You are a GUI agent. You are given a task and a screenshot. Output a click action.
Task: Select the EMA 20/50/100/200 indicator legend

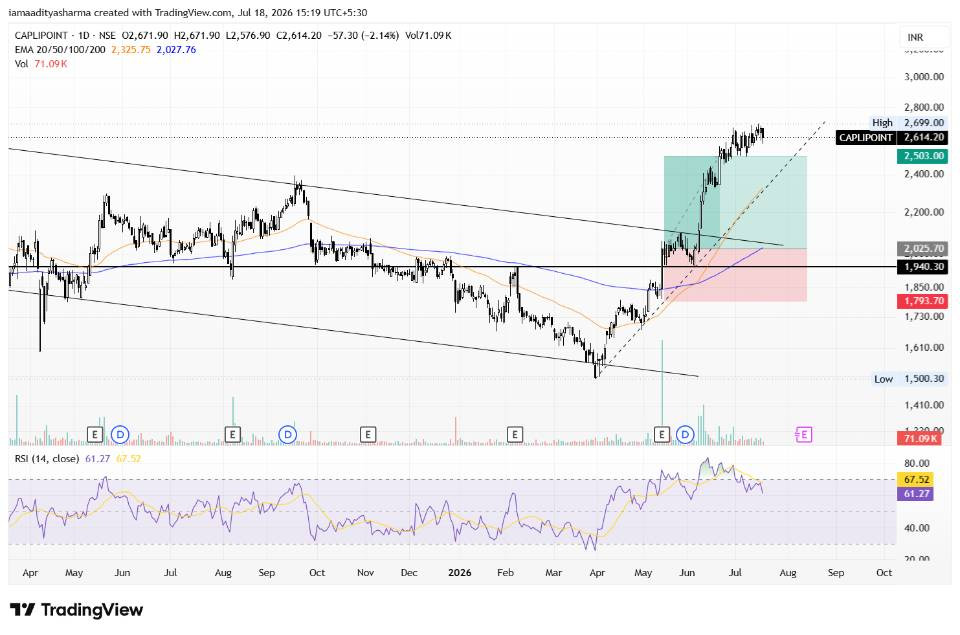[60, 50]
